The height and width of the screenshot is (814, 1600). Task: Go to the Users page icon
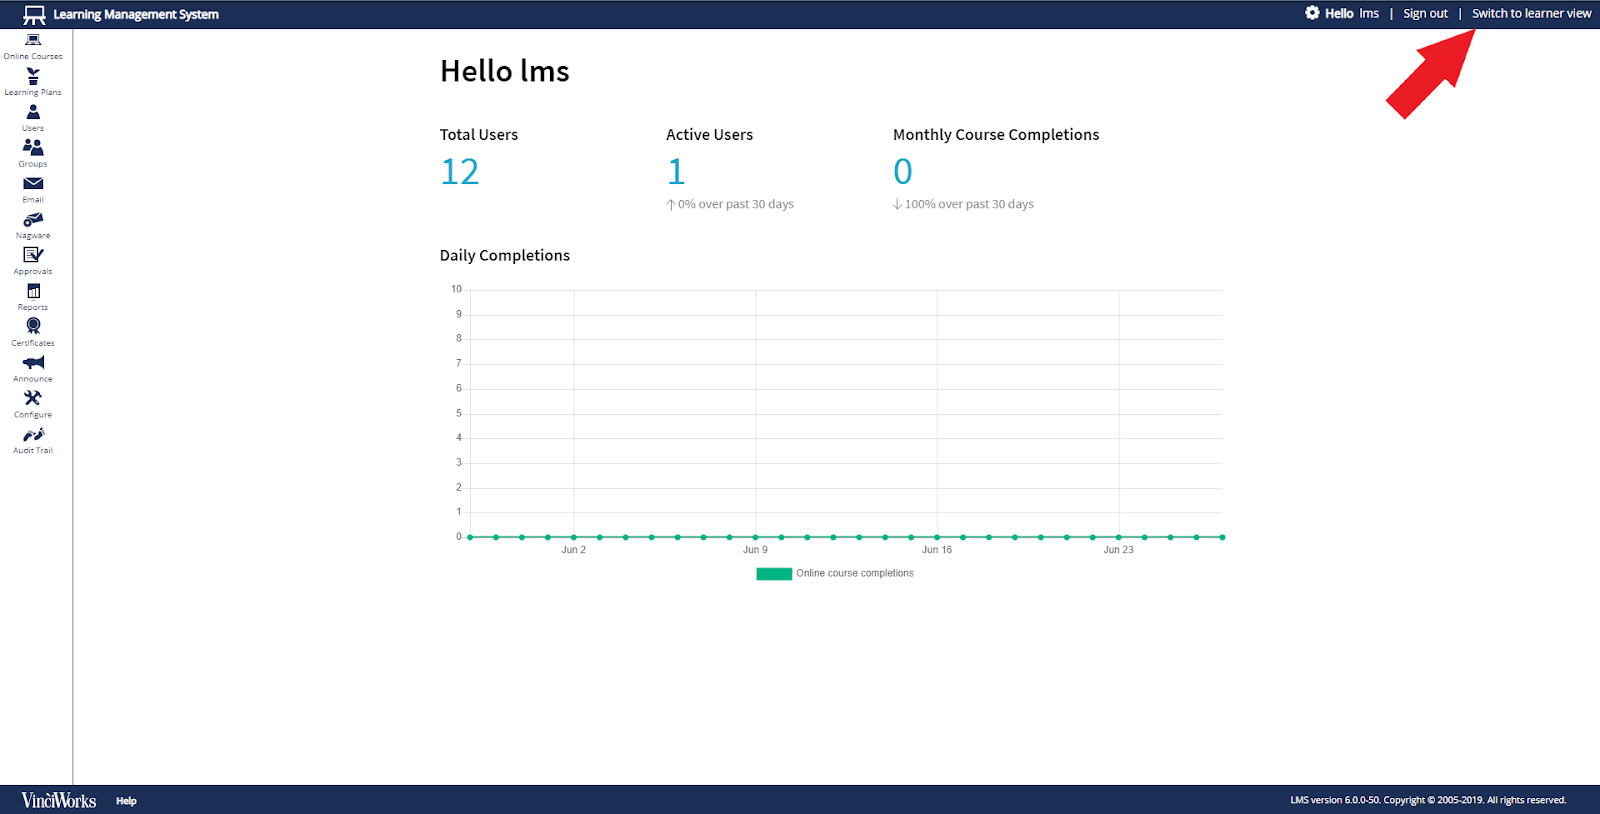[x=33, y=113]
